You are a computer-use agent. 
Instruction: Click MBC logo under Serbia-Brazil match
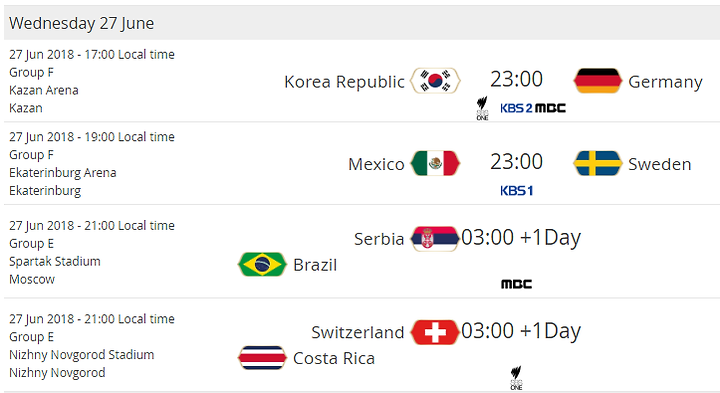[x=517, y=284]
